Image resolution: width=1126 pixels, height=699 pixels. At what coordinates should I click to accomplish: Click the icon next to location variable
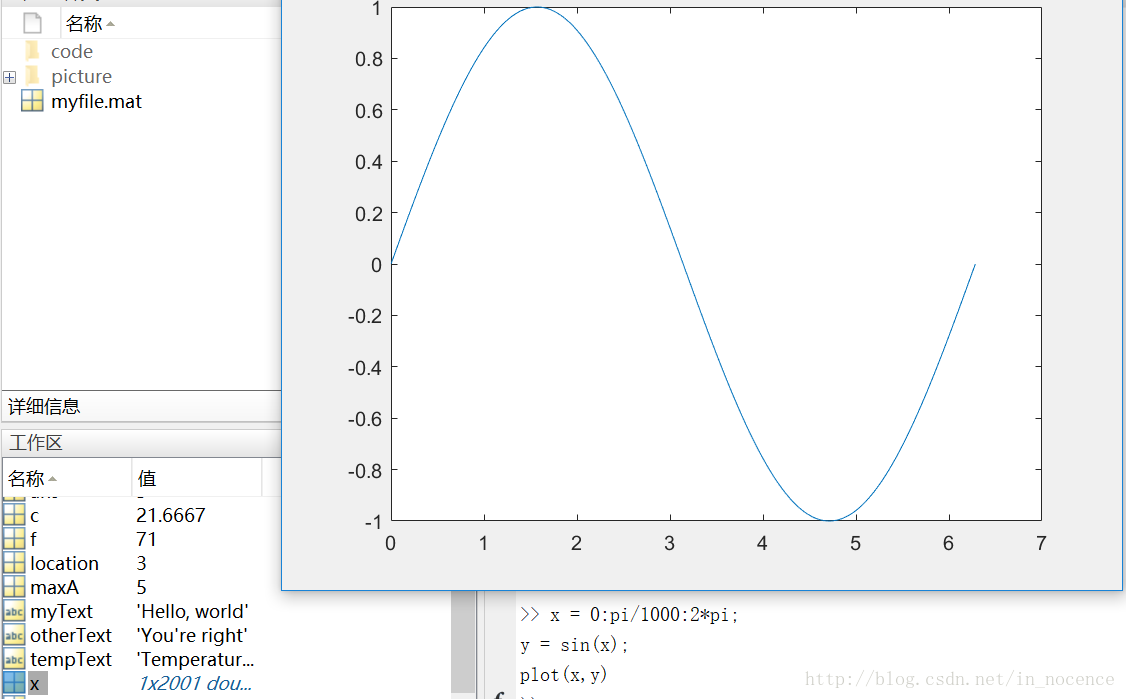point(13,563)
